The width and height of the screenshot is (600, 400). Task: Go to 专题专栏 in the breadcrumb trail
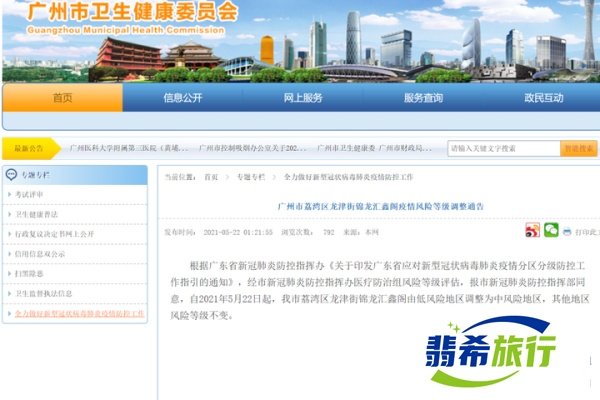pyautogui.click(x=251, y=177)
